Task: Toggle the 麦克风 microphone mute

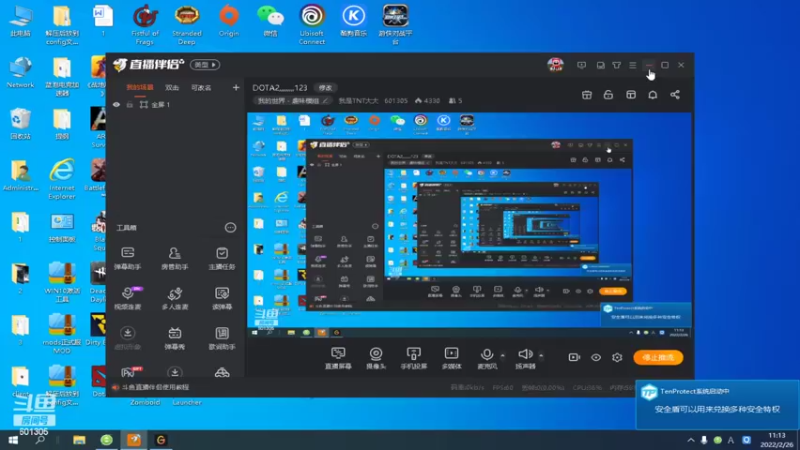Action: [x=487, y=358]
